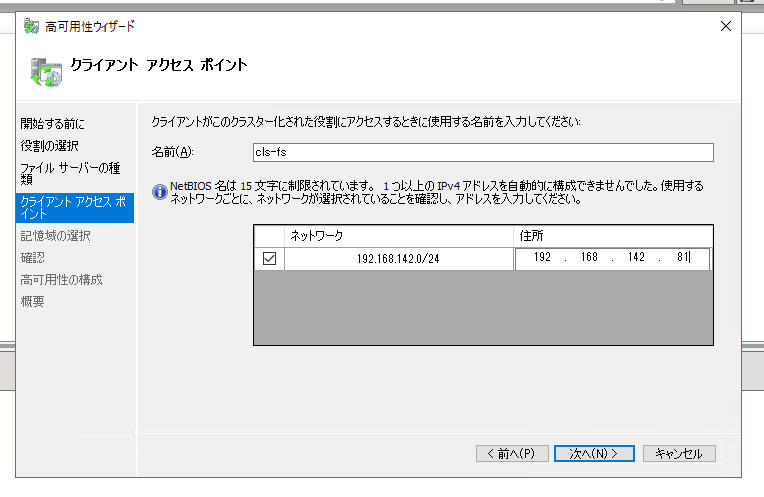
Task: Uncheck the 192.168.142.0/24 network checkbox
Action: coord(269,258)
